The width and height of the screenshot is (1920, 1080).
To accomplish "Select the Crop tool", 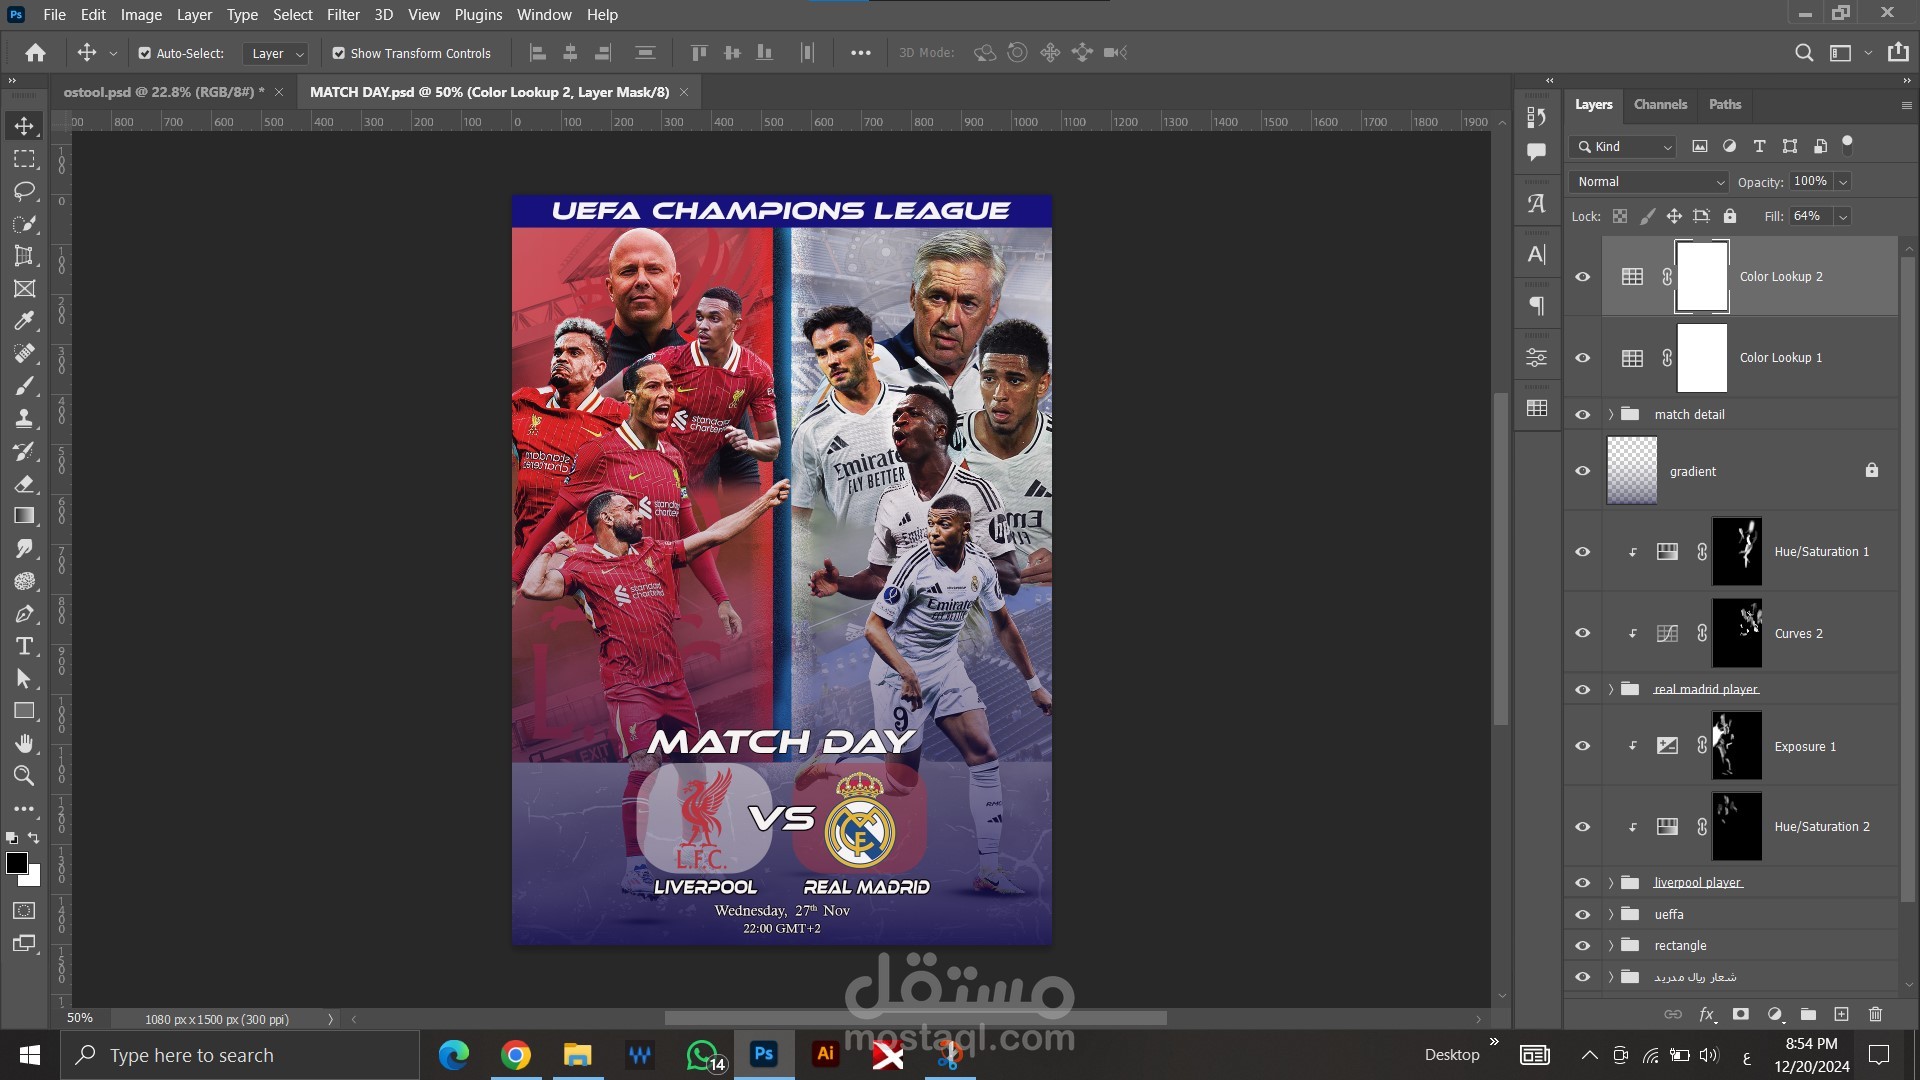I will pyautogui.click(x=24, y=256).
